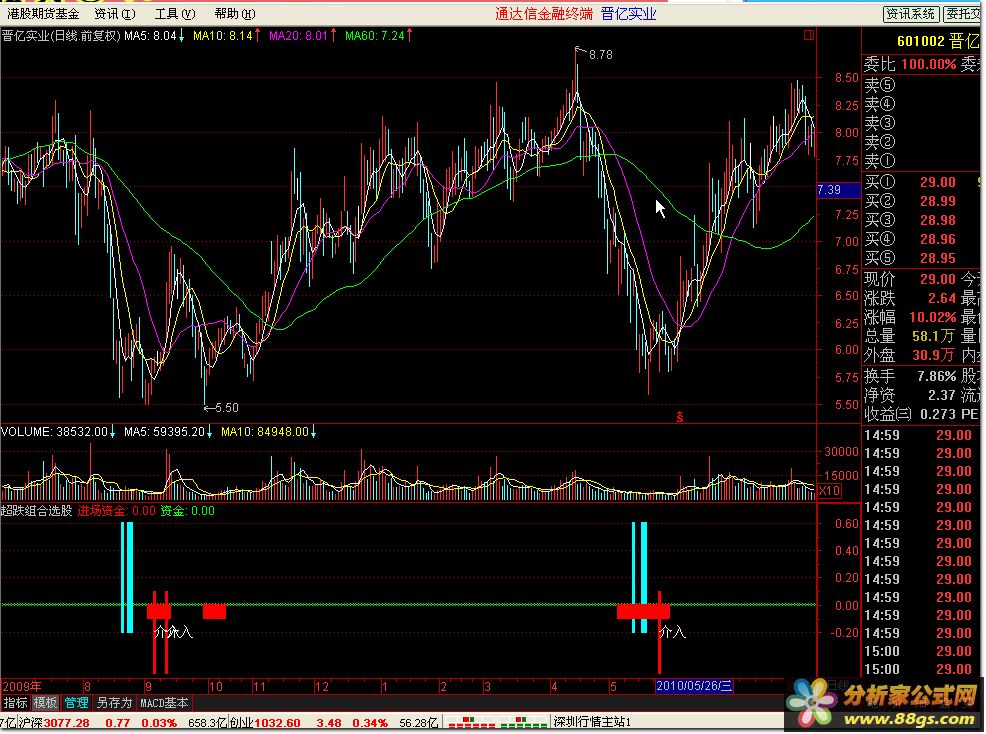
Task: Open the 资讯(I) menu
Action: (x=114, y=13)
